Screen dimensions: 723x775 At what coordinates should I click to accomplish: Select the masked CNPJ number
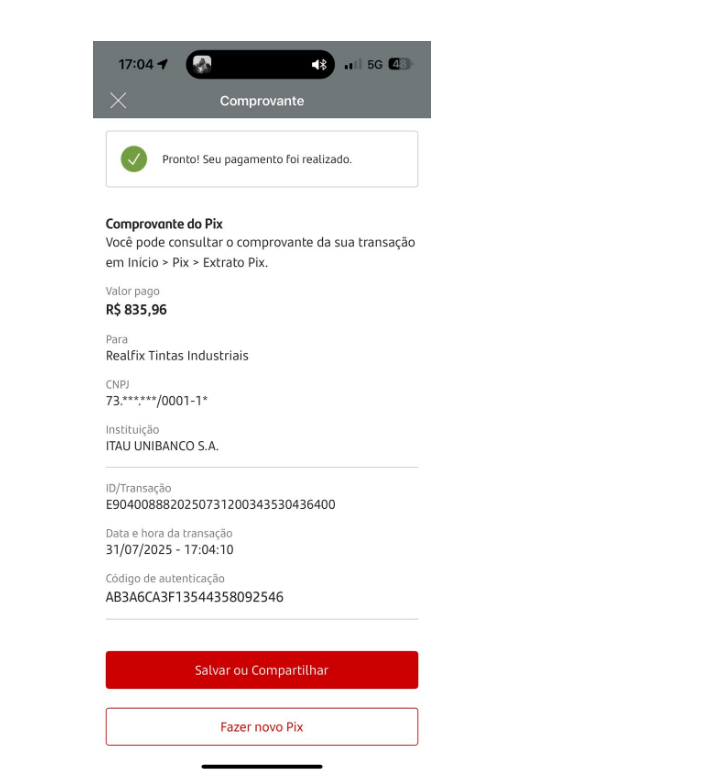157,401
